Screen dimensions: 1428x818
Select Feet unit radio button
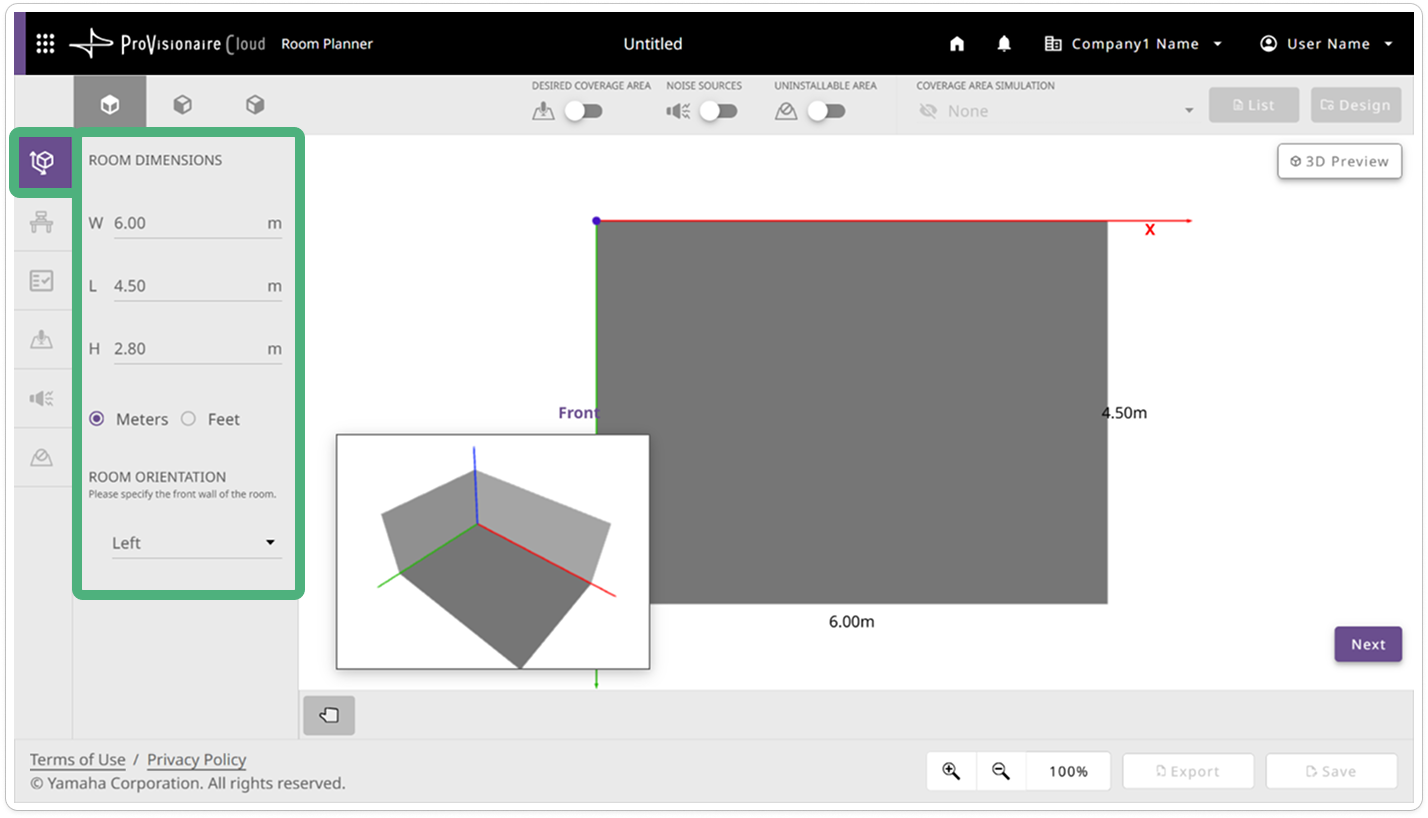188,419
